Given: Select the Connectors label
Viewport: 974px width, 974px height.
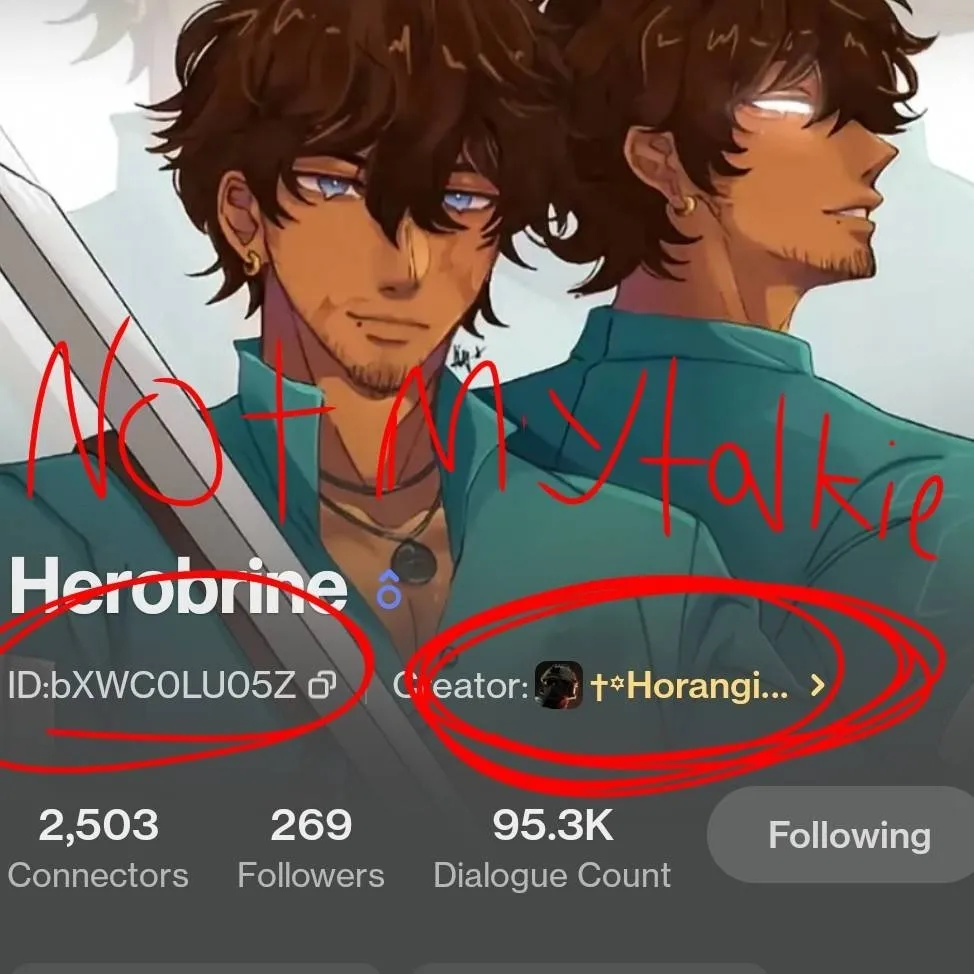Looking at the screenshot, I should (x=98, y=875).
